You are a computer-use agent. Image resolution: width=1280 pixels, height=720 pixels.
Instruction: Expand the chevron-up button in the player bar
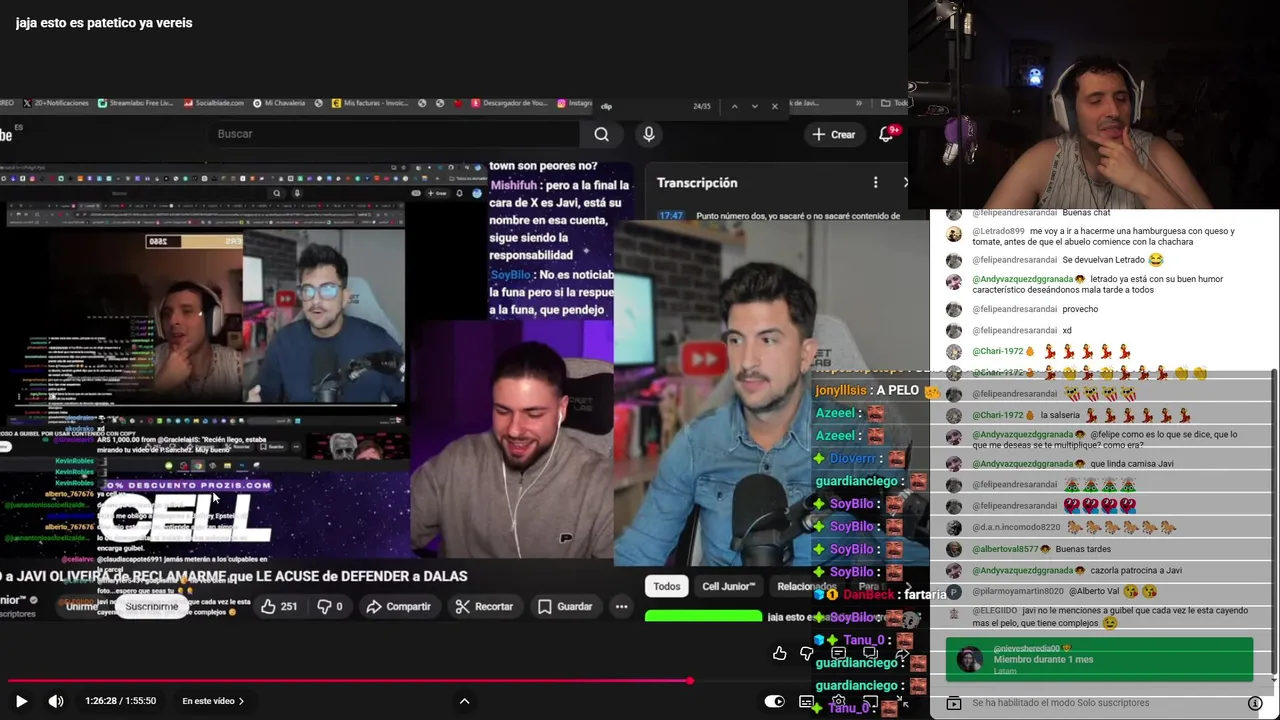click(464, 701)
